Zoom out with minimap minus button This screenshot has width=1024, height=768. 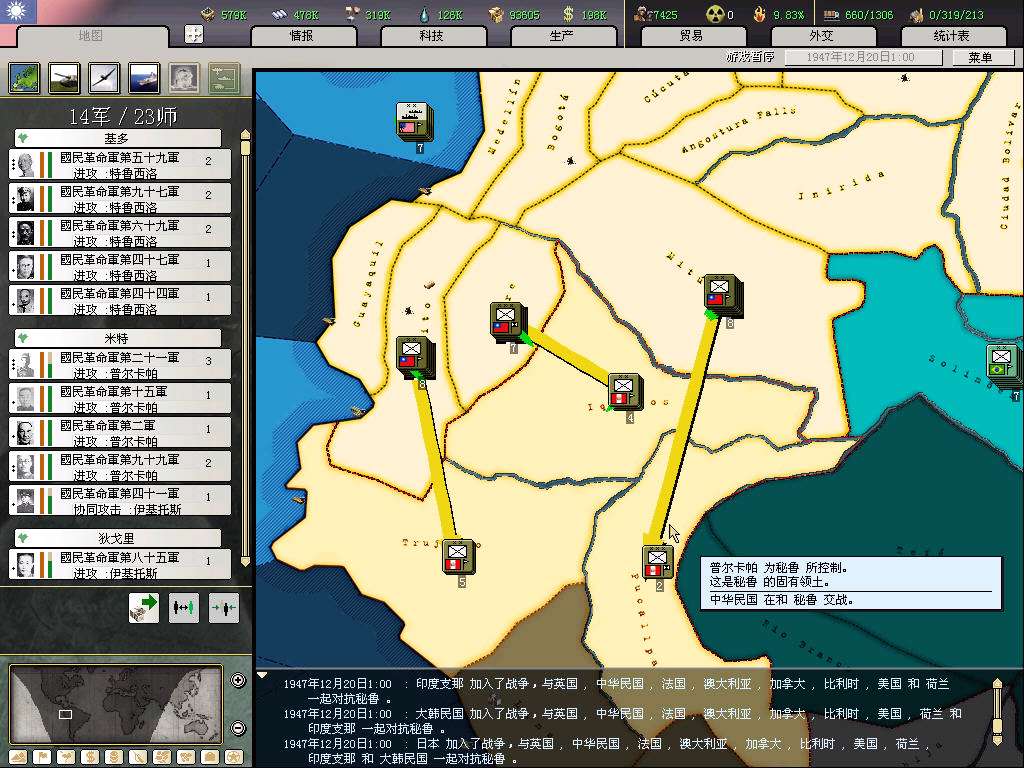(238, 727)
